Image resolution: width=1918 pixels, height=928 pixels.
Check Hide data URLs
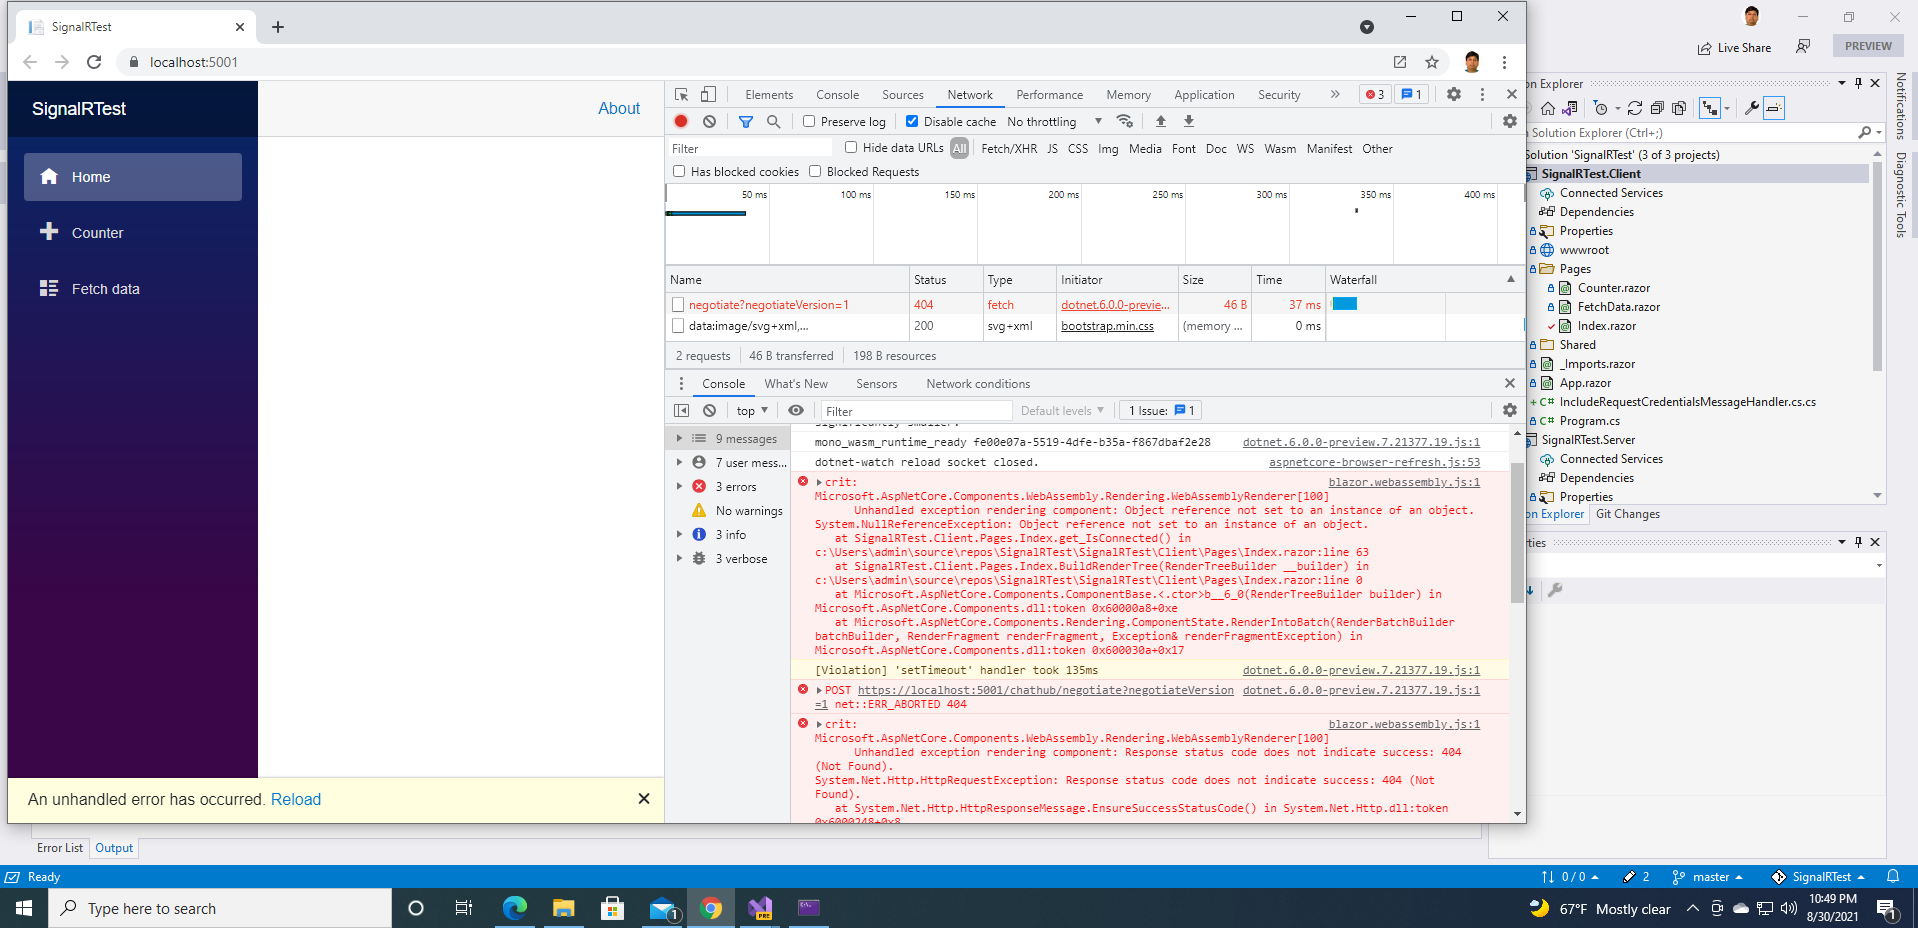coord(851,148)
